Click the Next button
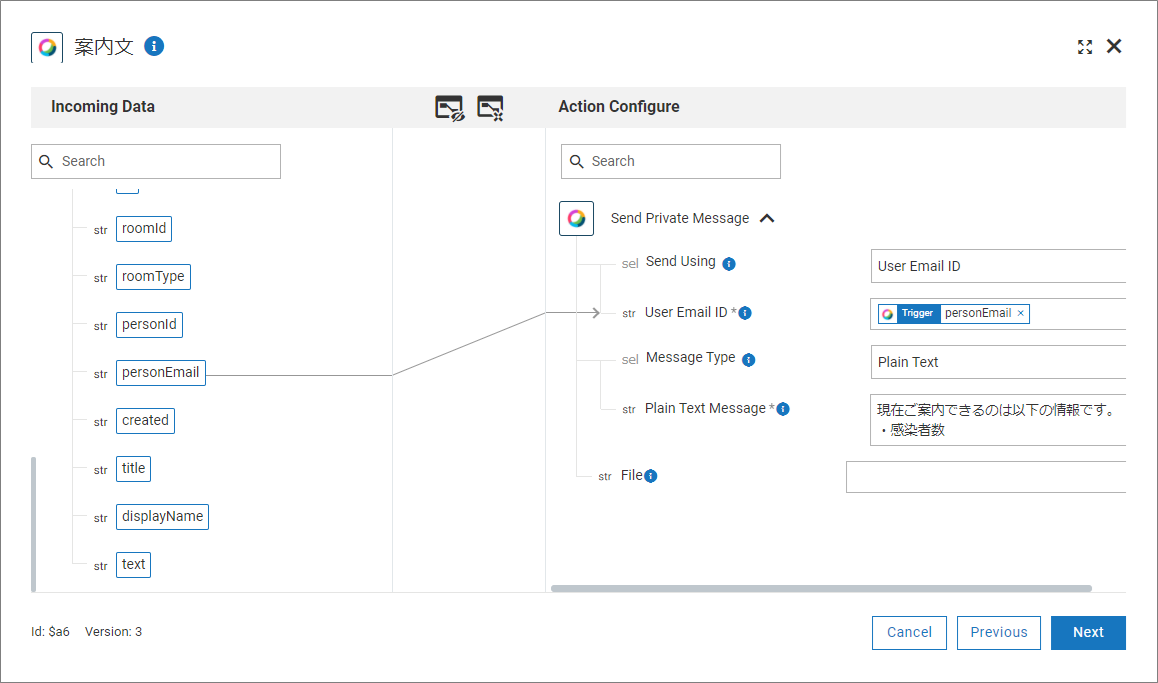Viewport: 1158px width, 683px height. (1088, 632)
